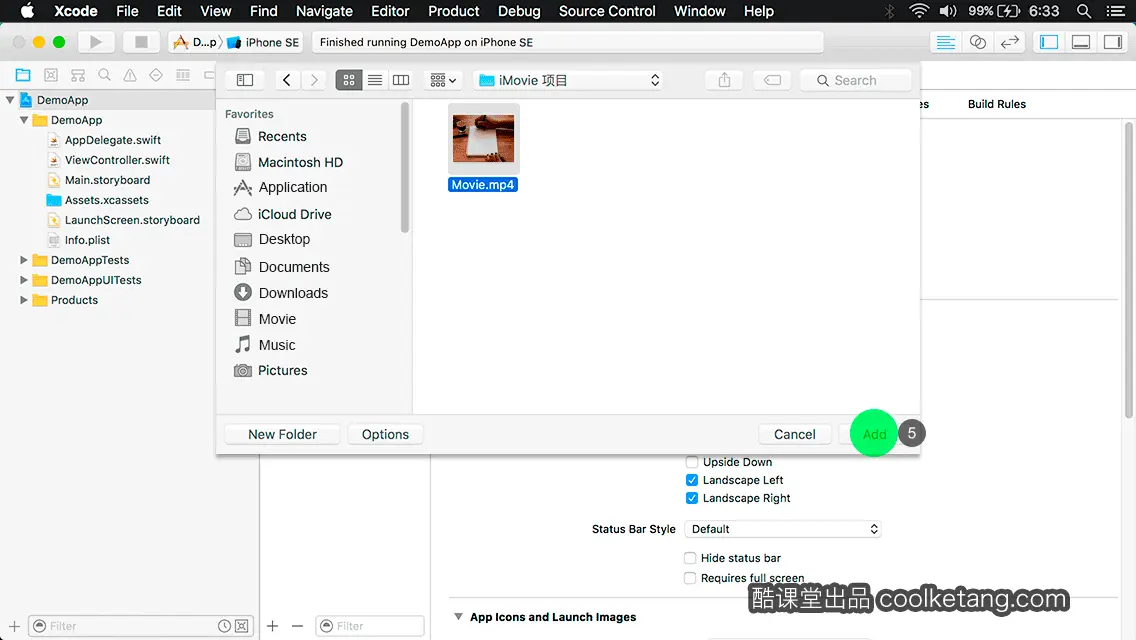The width and height of the screenshot is (1136, 640).
Task: Switch file dialog to list view
Action: coord(375,80)
